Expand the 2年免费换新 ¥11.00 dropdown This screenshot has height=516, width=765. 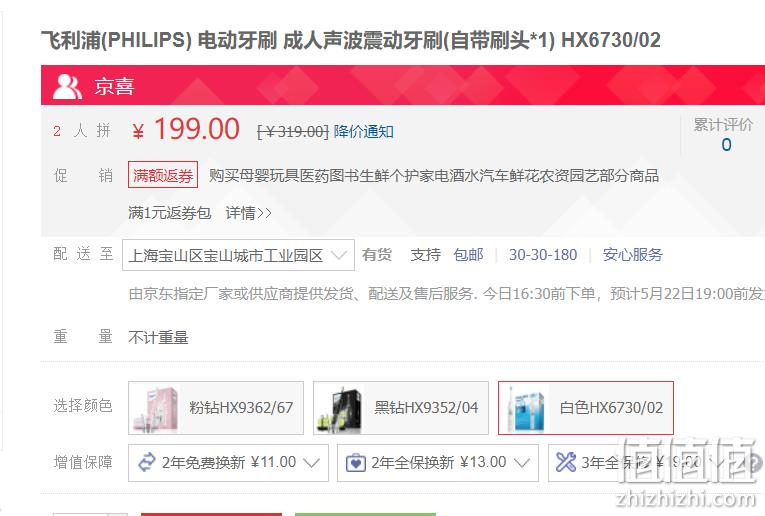click(228, 463)
